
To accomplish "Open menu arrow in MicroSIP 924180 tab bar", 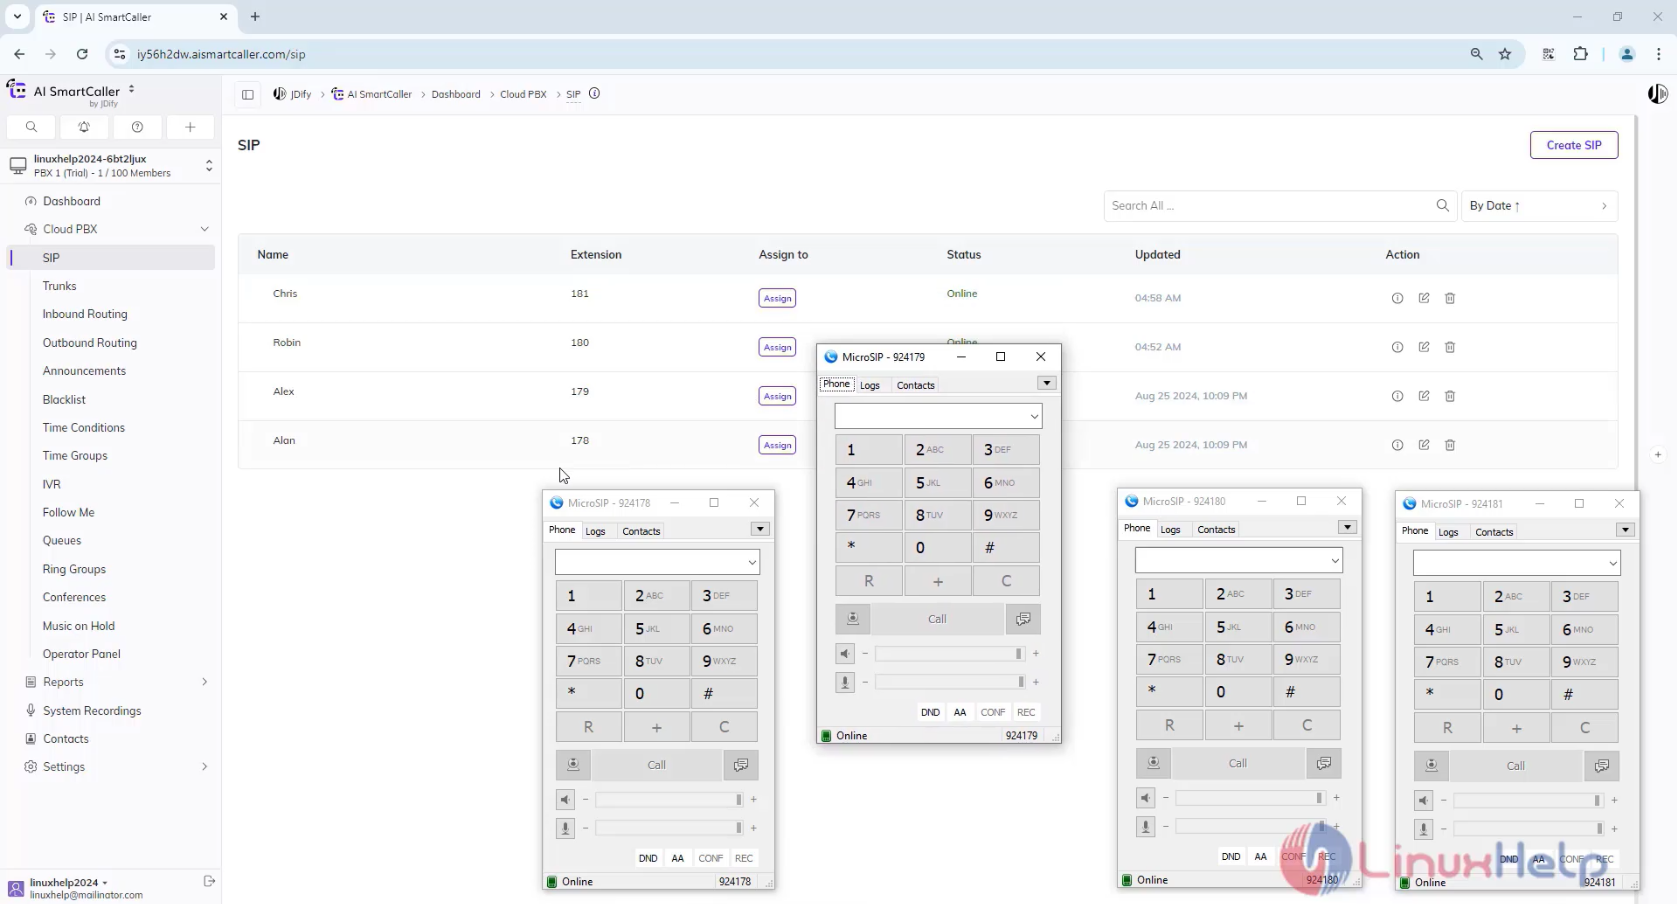I will (1347, 527).
